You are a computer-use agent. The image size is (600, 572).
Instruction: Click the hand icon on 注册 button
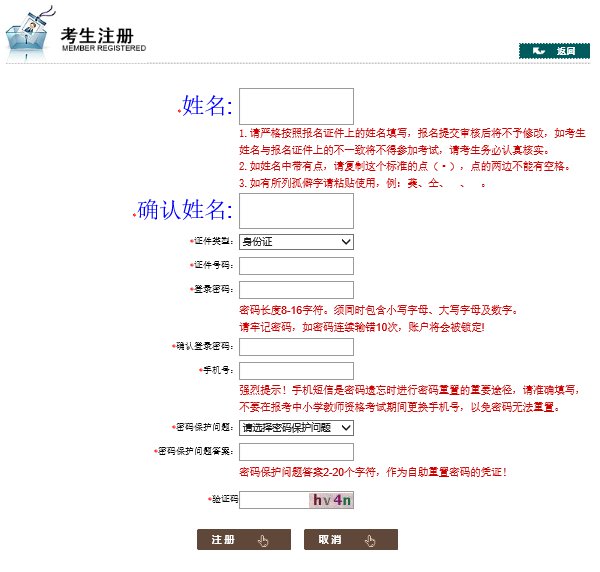point(263,540)
